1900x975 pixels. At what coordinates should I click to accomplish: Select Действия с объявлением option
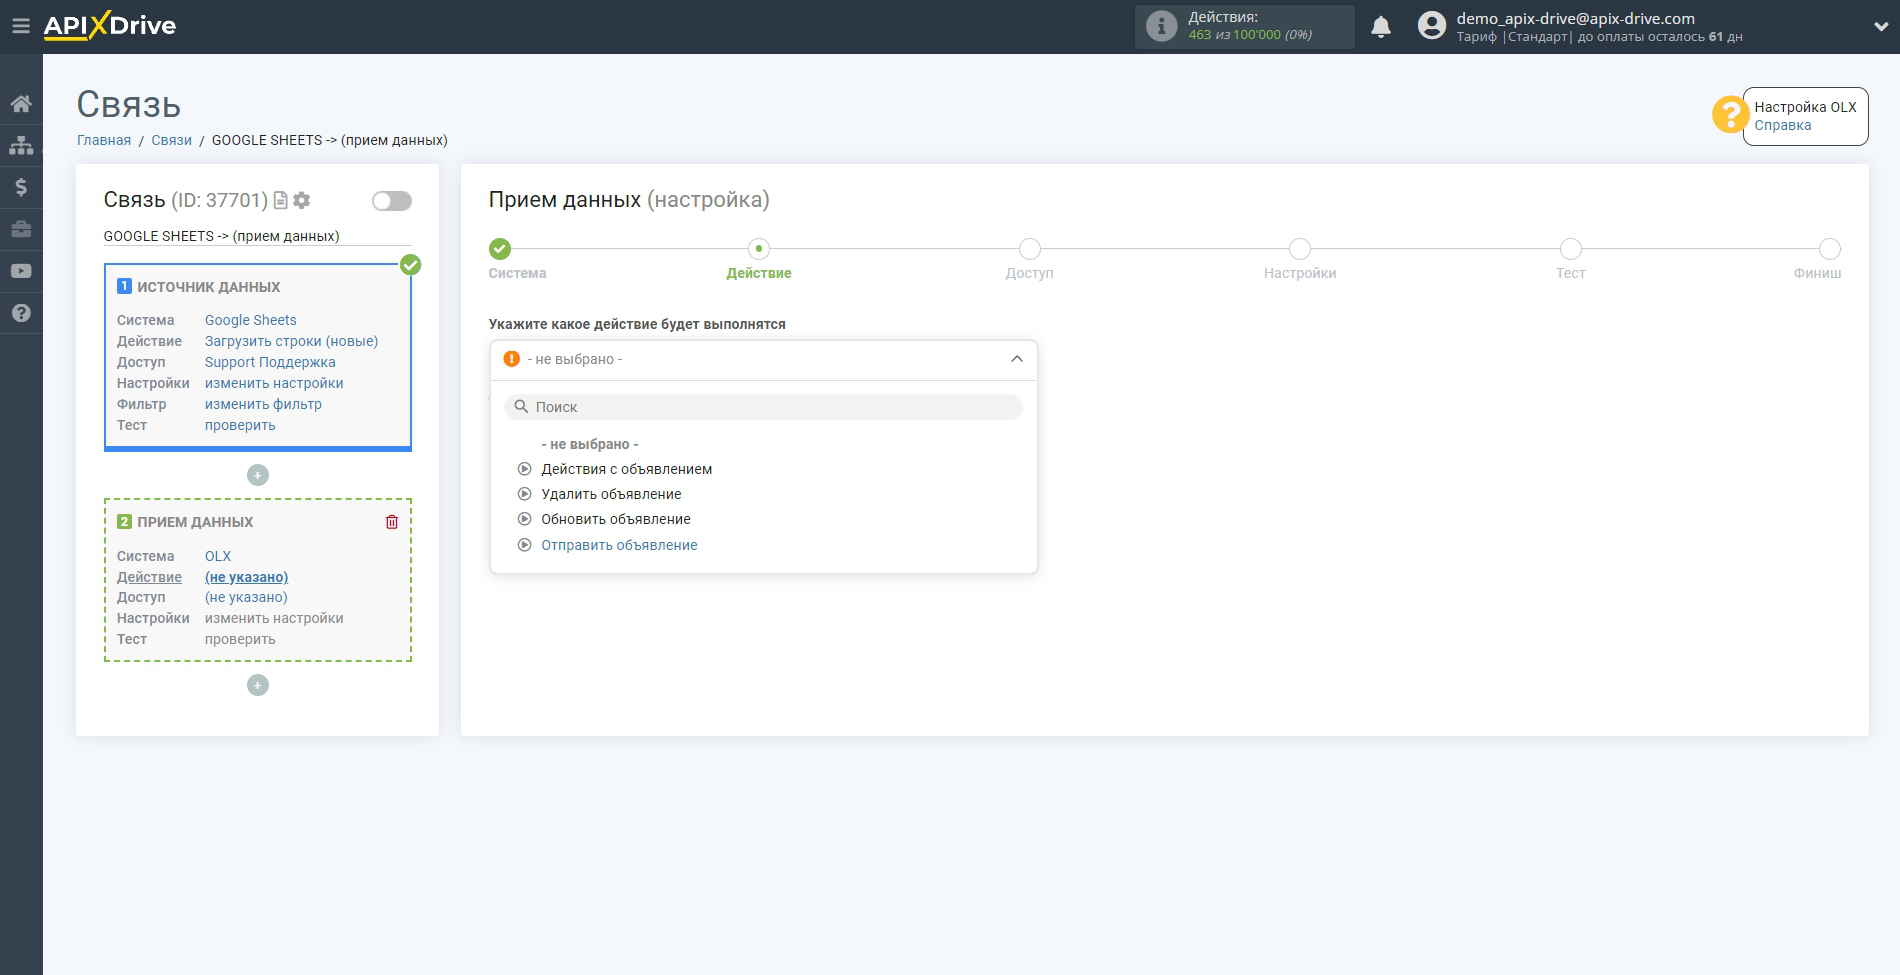point(627,469)
